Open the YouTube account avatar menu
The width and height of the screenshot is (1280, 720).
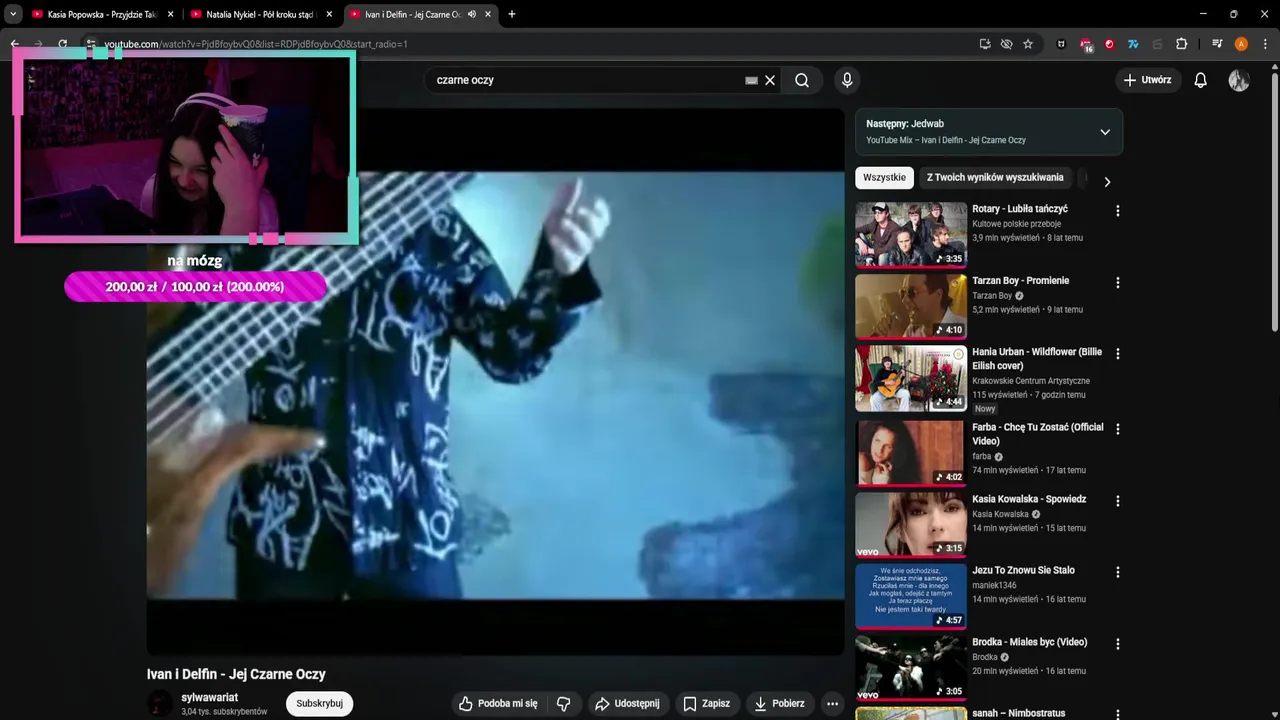click(1239, 80)
